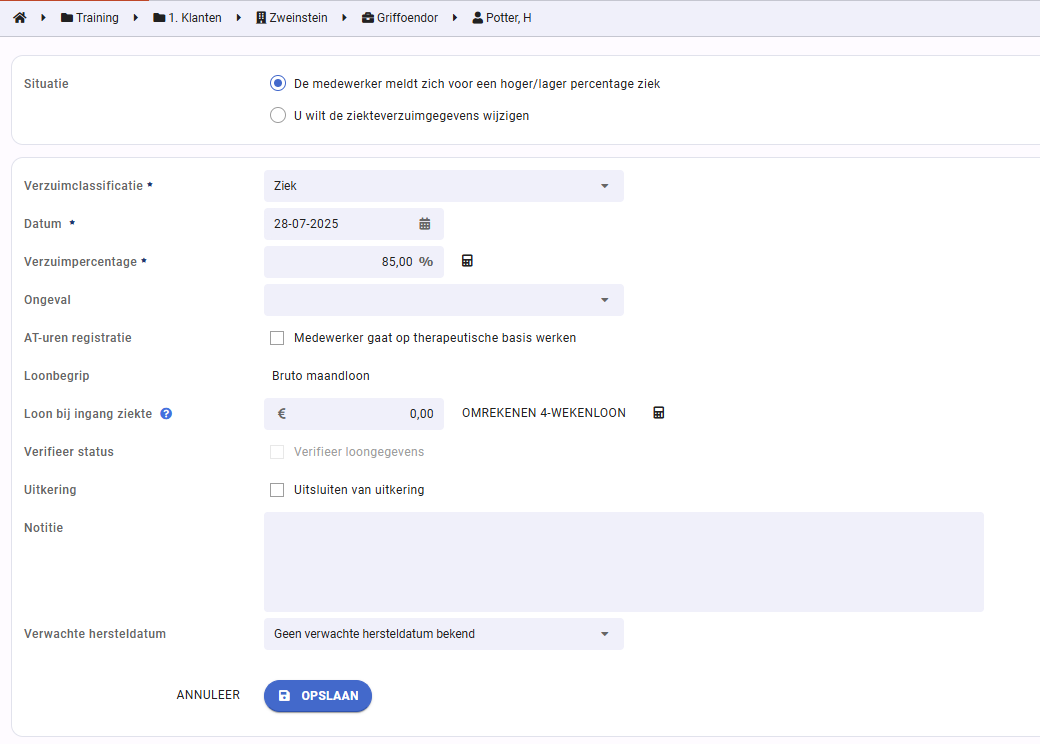
Task: Navigate to Training breadcrumb
Action: pyautogui.click(x=90, y=18)
